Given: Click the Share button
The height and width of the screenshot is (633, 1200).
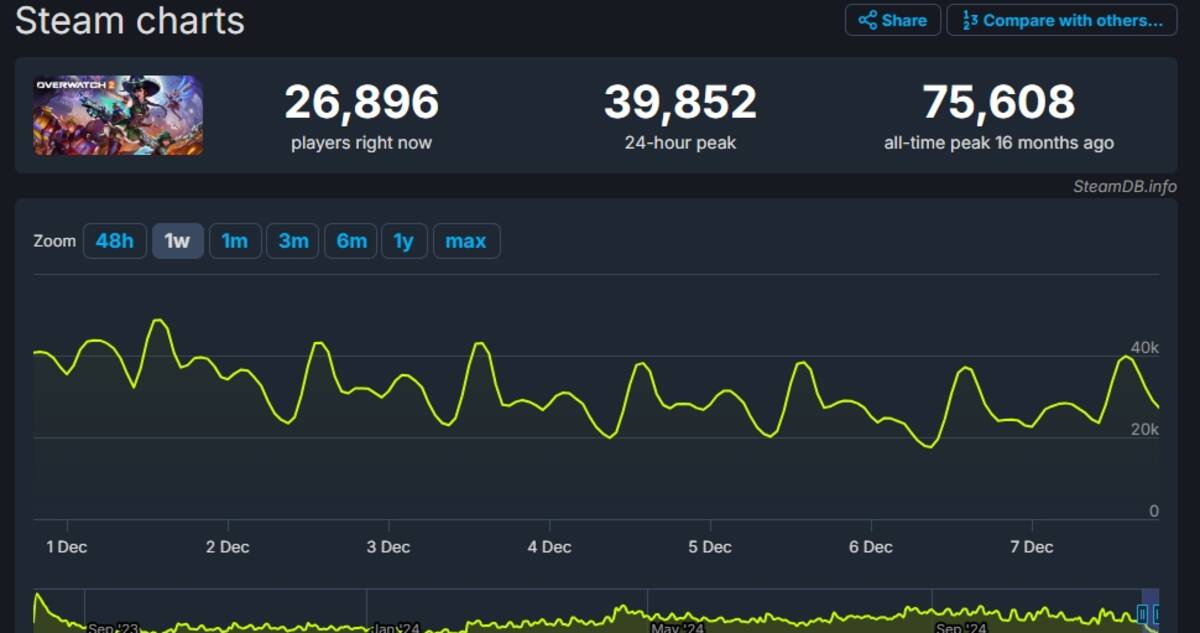Looking at the screenshot, I should coord(893,20).
